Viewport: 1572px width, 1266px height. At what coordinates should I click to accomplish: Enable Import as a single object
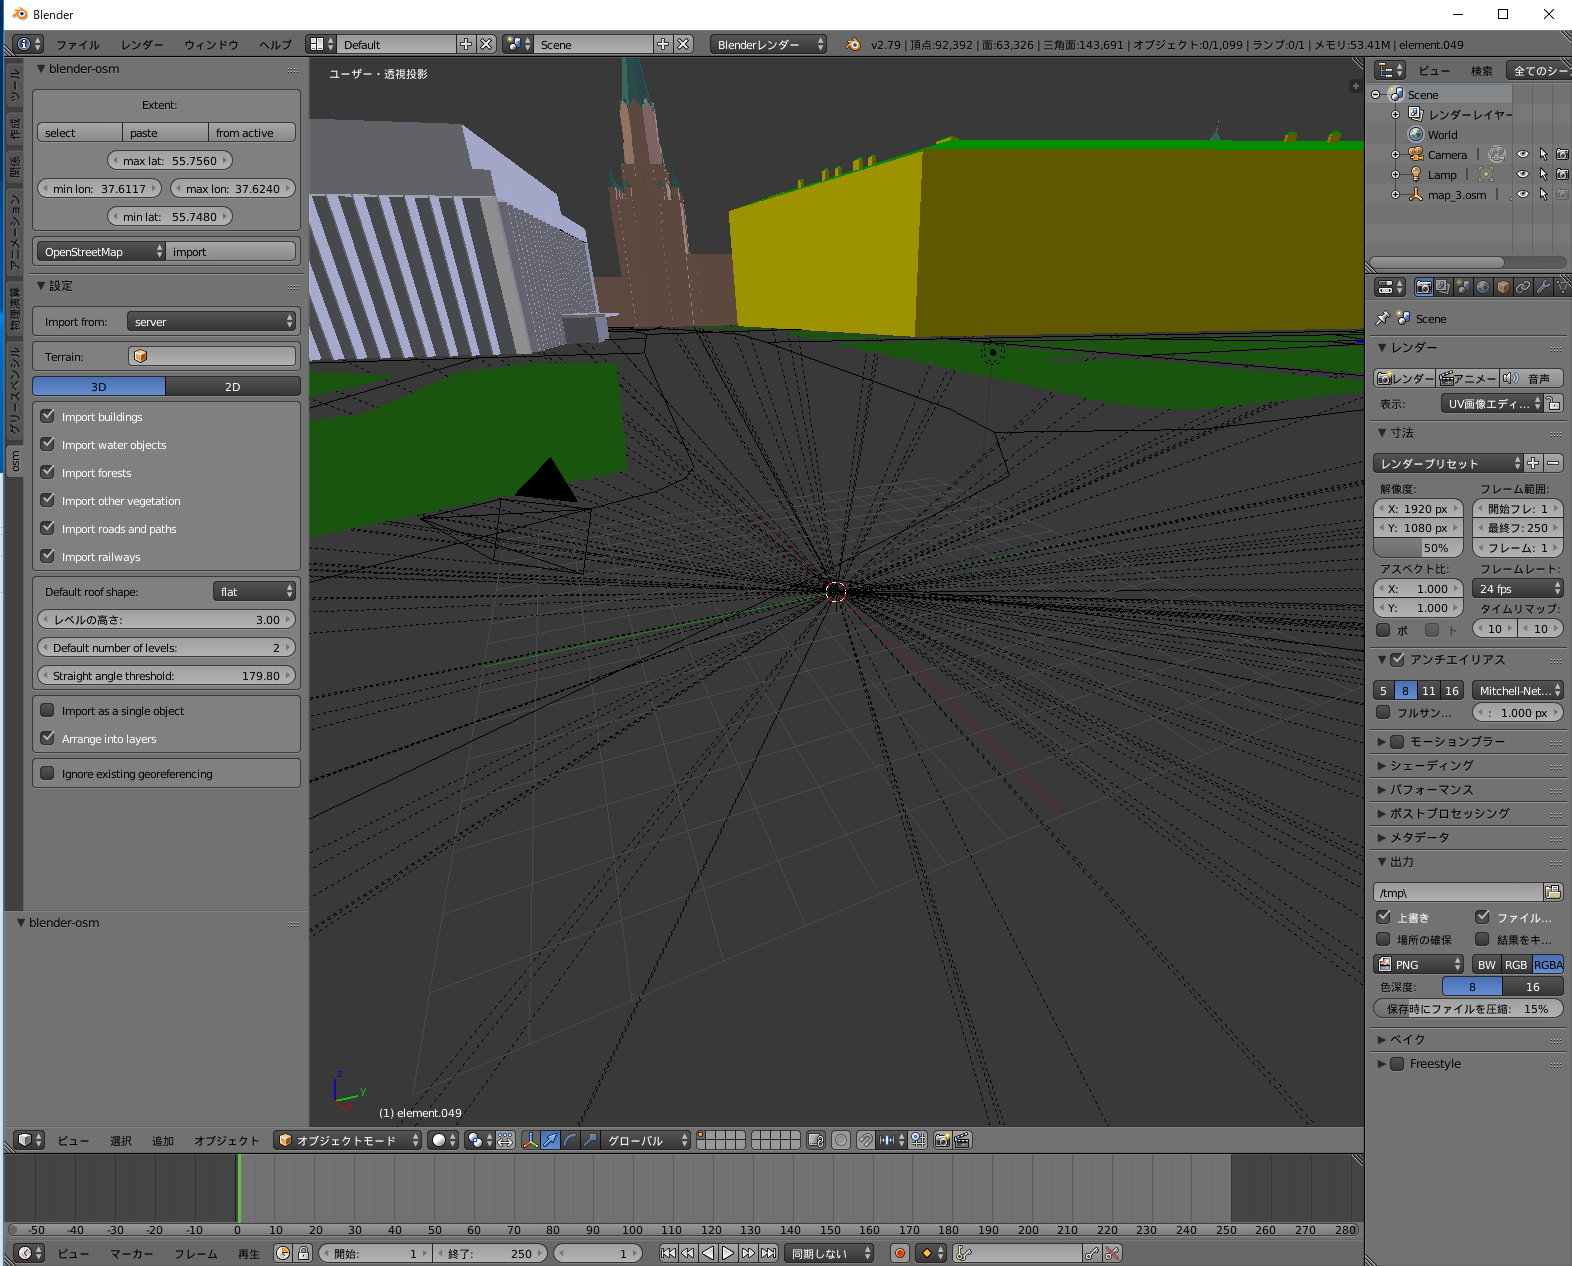coord(48,710)
